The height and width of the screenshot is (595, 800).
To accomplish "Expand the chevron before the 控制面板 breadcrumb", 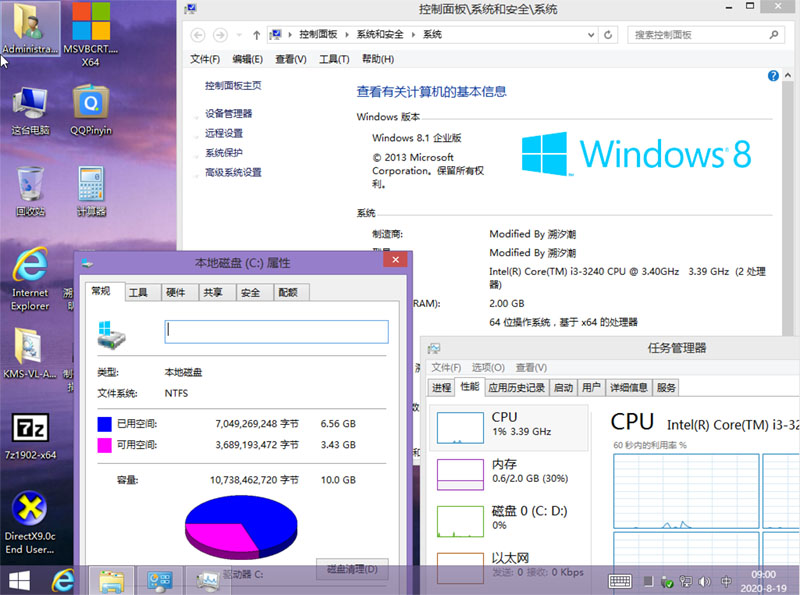I will pyautogui.click(x=289, y=35).
